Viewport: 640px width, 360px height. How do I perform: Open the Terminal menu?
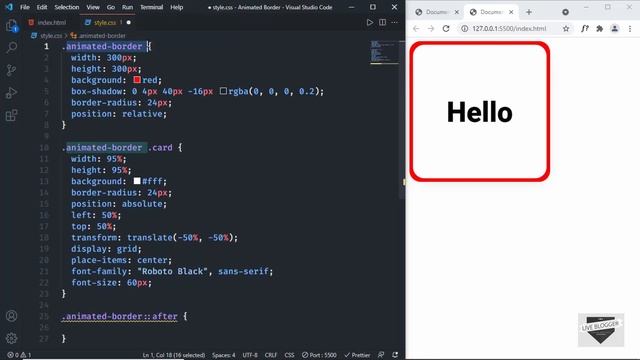[x=151, y=7]
